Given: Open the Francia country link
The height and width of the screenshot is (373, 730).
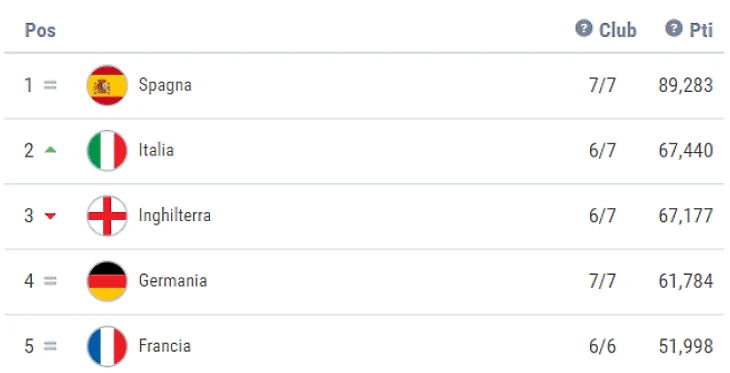Looking at the screenshot, I should tap(165, 346).
